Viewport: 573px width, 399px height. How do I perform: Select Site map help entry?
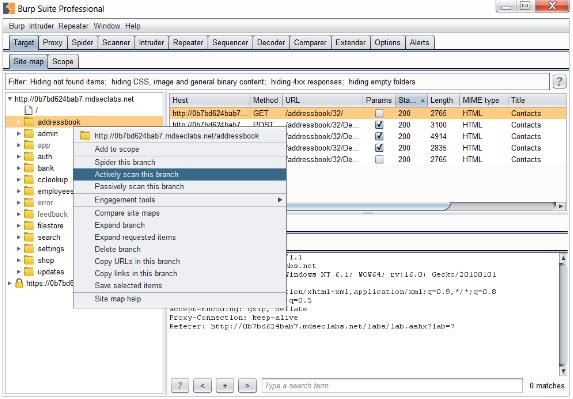point(180,299)
